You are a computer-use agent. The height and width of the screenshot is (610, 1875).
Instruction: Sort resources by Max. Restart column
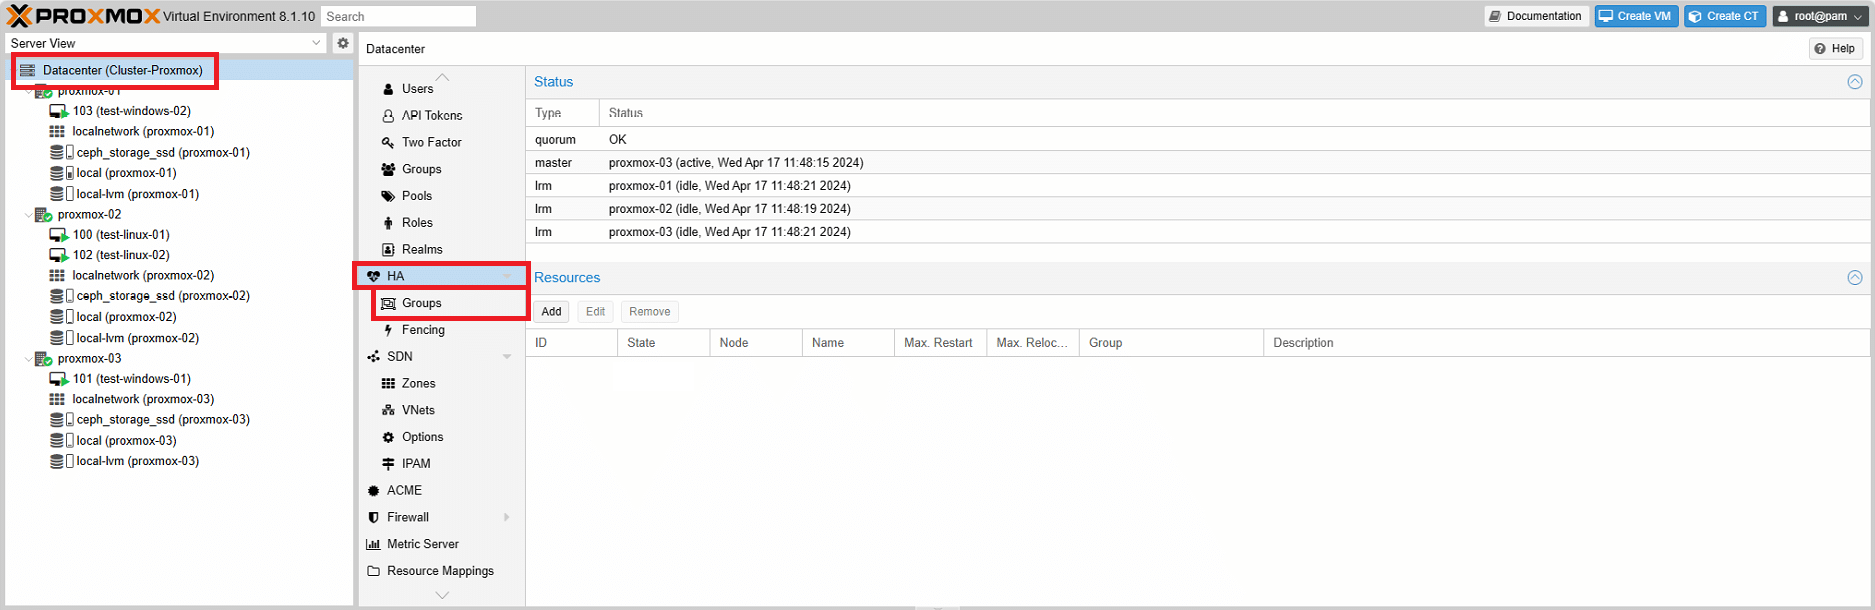pos(940,343)
